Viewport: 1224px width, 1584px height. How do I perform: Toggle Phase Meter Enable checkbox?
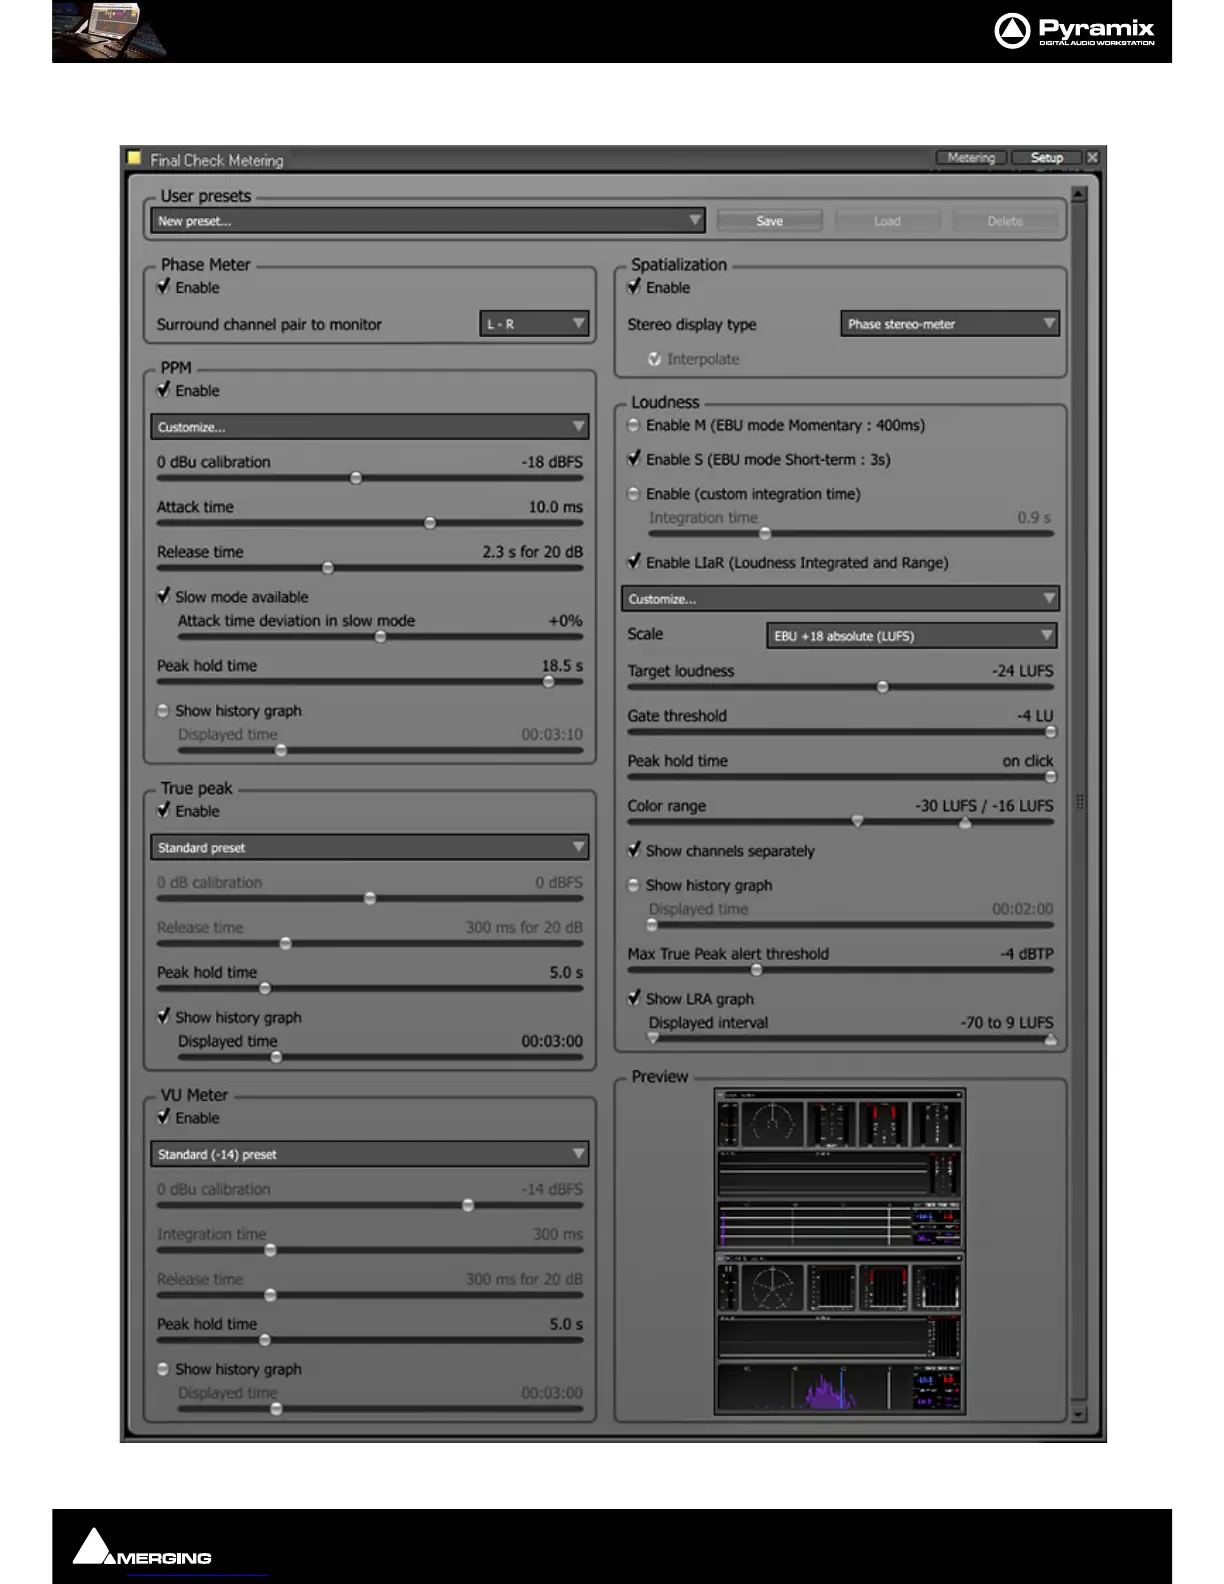(164, 287)
